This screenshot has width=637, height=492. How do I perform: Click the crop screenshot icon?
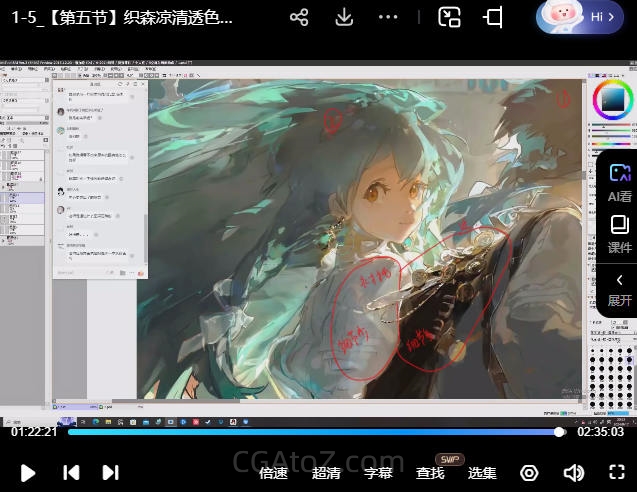493,18
